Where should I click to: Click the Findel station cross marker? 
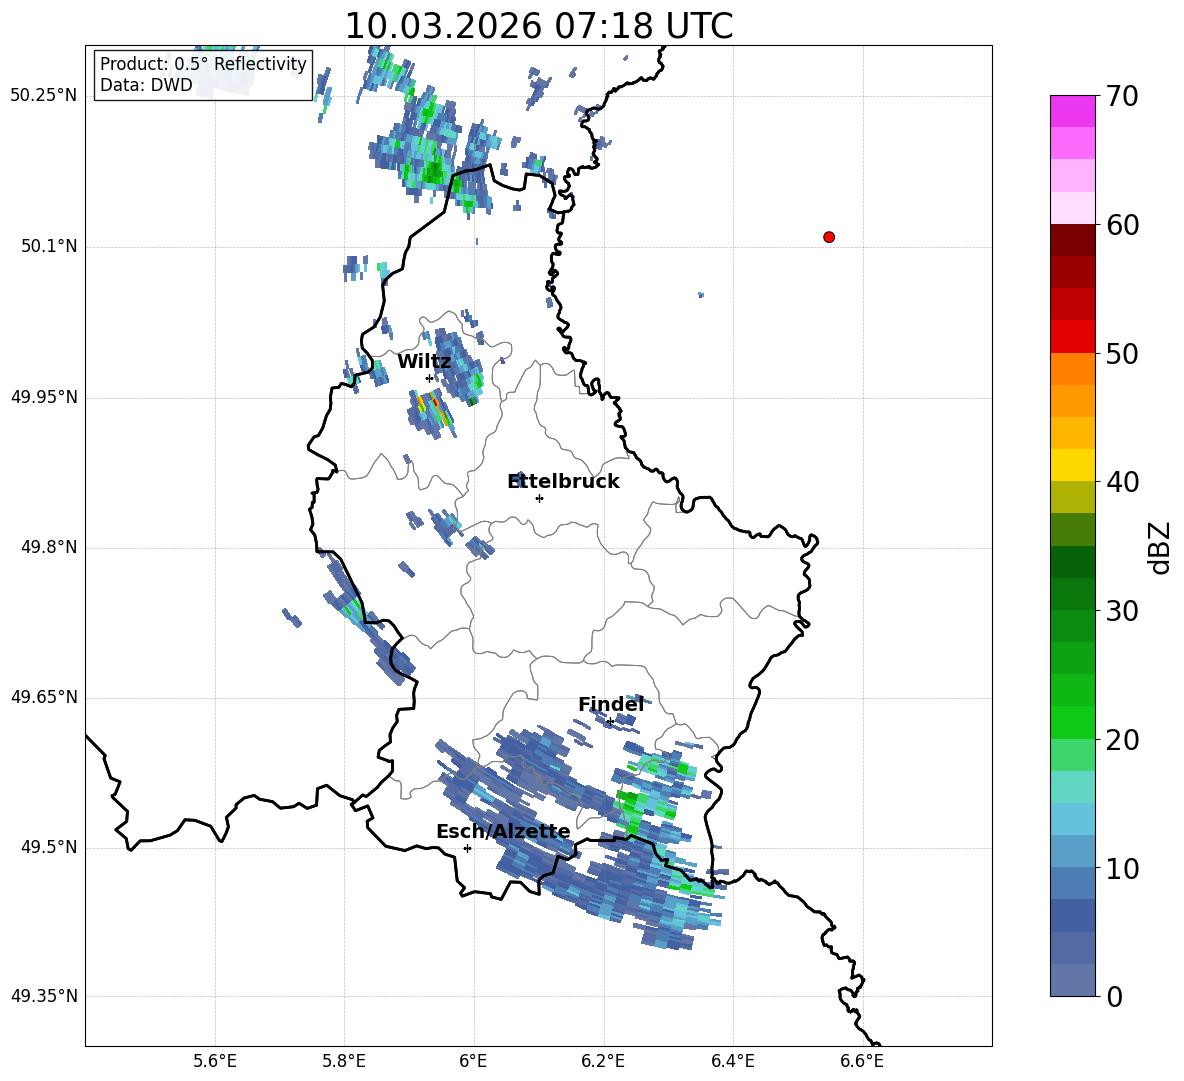[610, 721]
